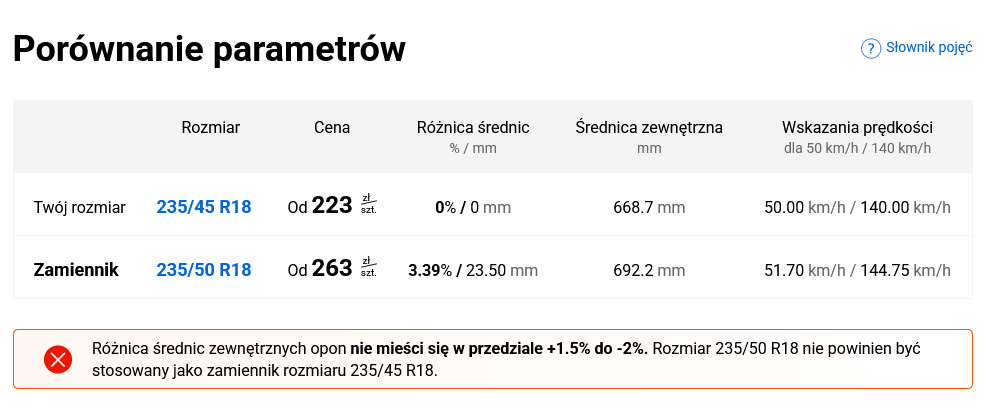Click the price Od 223 value
Viewport: 994px width, 411px height.
(320, 206)
